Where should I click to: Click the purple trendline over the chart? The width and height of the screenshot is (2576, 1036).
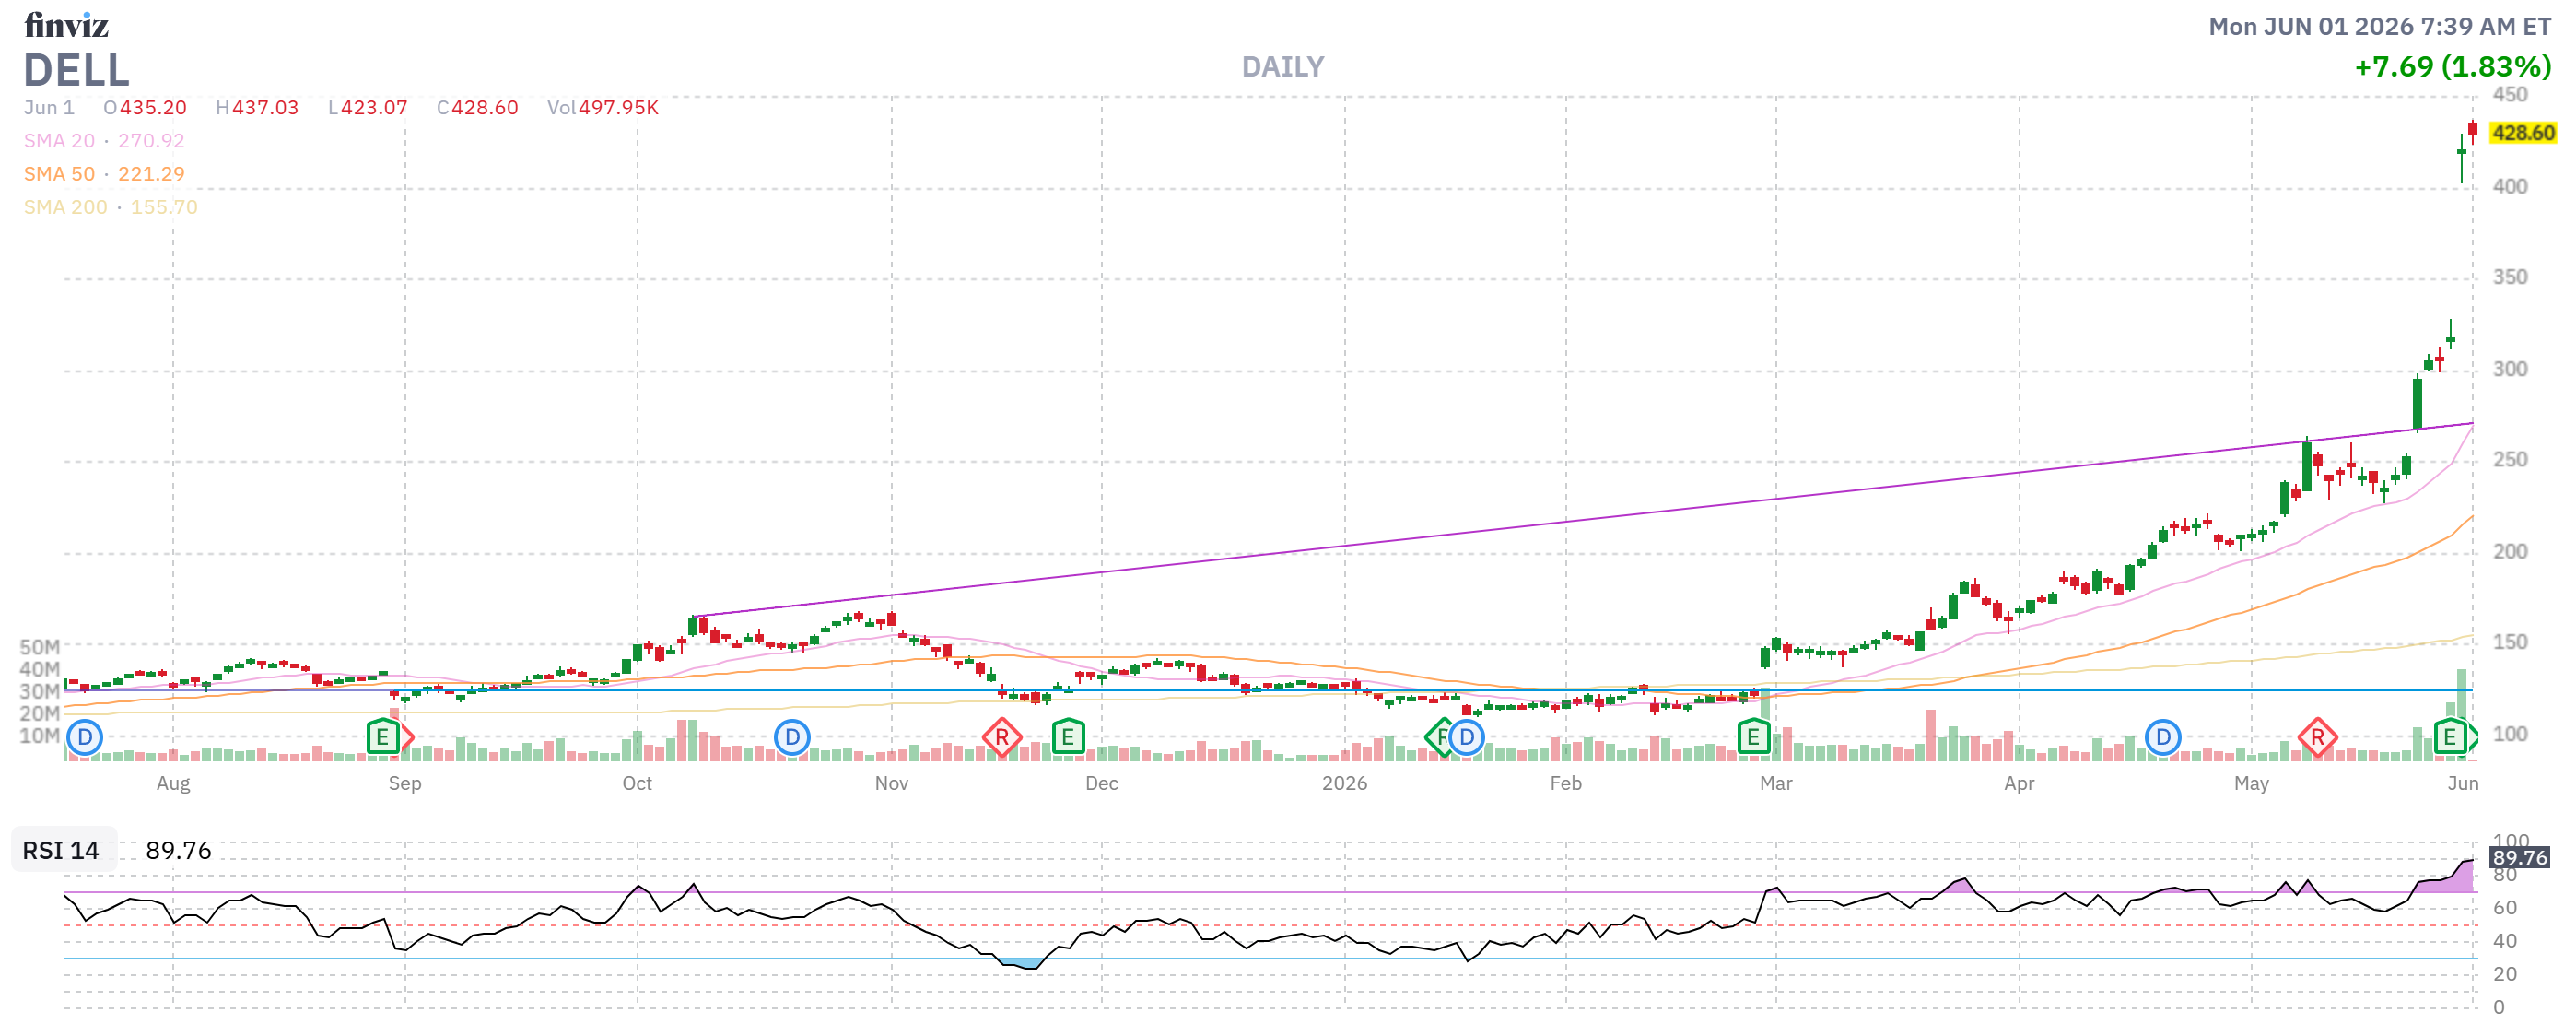pyautogui.click(x=1583, y=520)
